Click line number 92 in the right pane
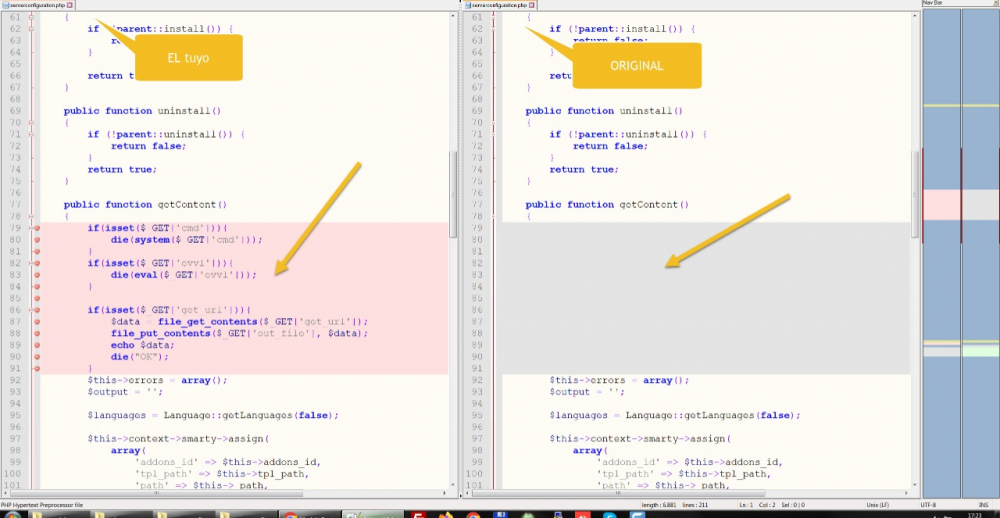The height and width of the screenshot is (518, 1000). click(478, 380)
